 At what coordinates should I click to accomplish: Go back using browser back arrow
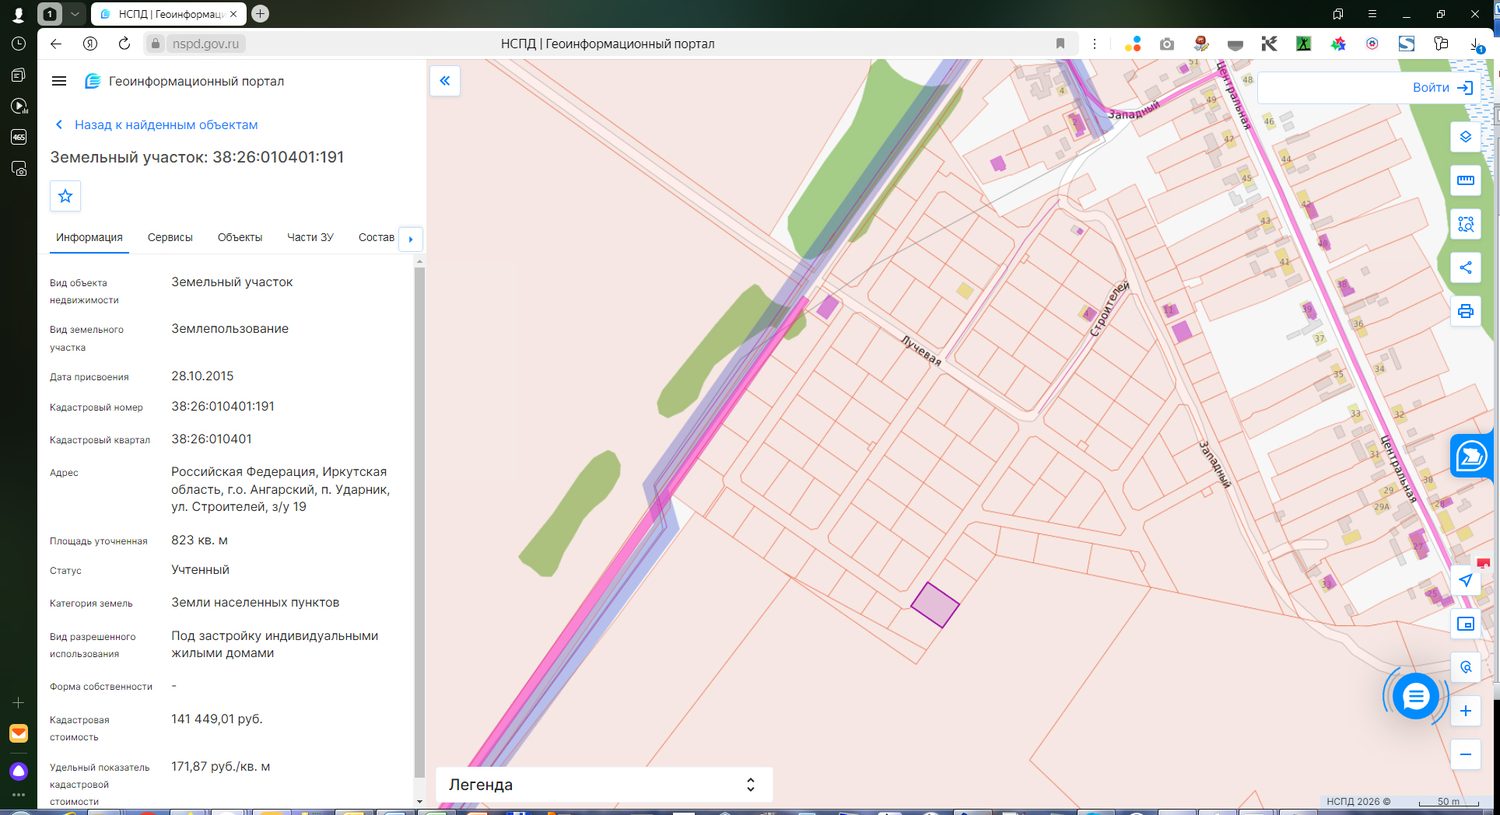(56, 44)
